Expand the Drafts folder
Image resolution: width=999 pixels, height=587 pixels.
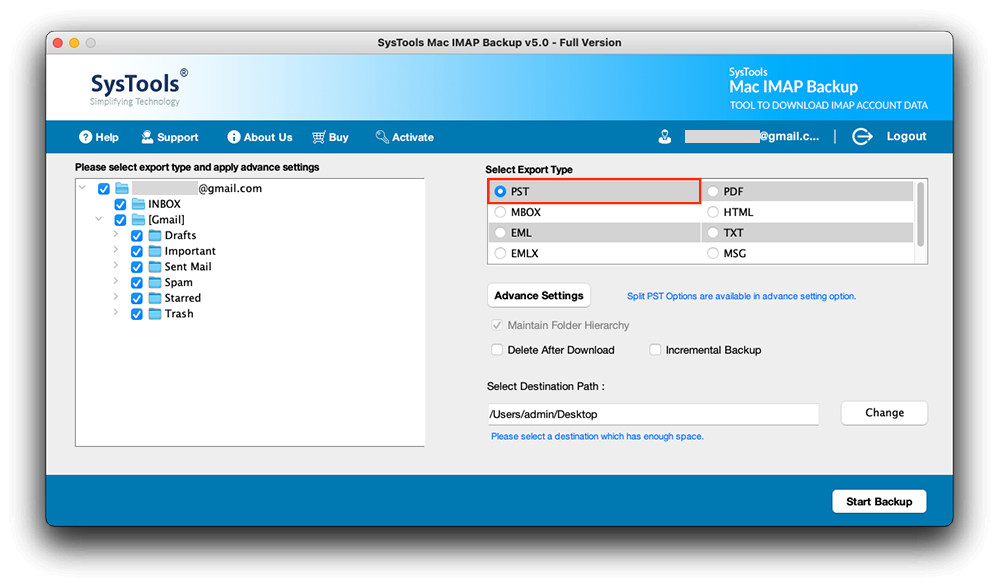pyautogui.click(x=115, y=234)
